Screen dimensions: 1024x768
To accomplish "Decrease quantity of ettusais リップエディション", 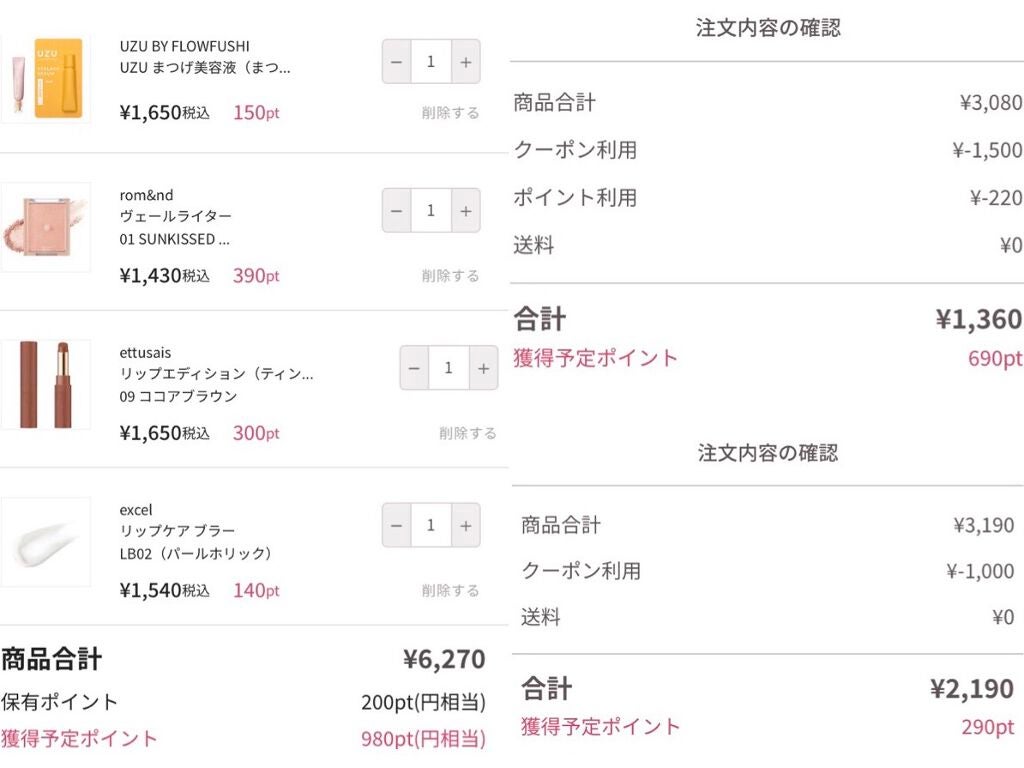I will pos(414,368).
